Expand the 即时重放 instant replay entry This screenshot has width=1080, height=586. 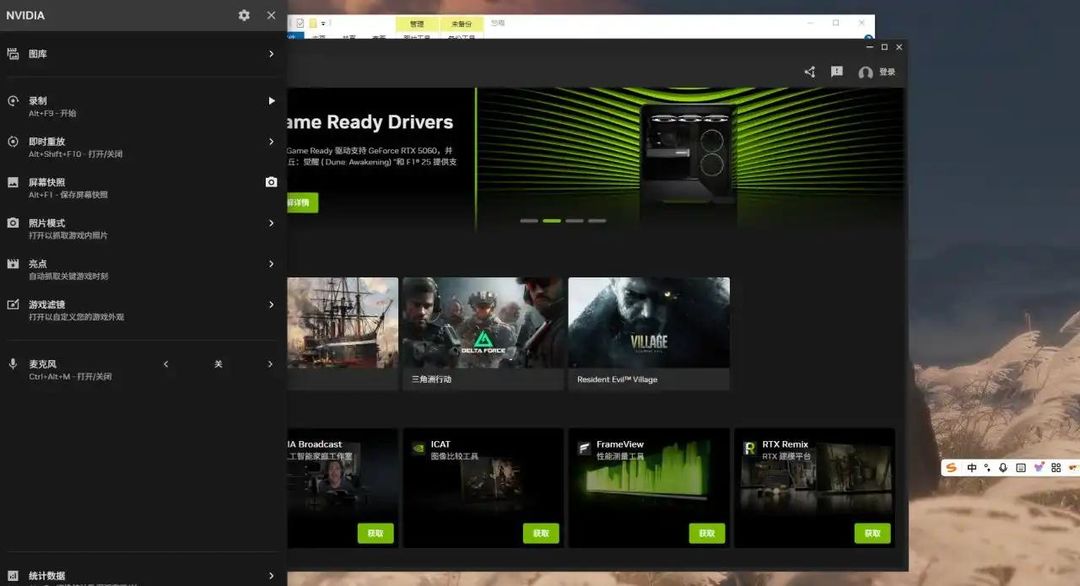point(143,147)
